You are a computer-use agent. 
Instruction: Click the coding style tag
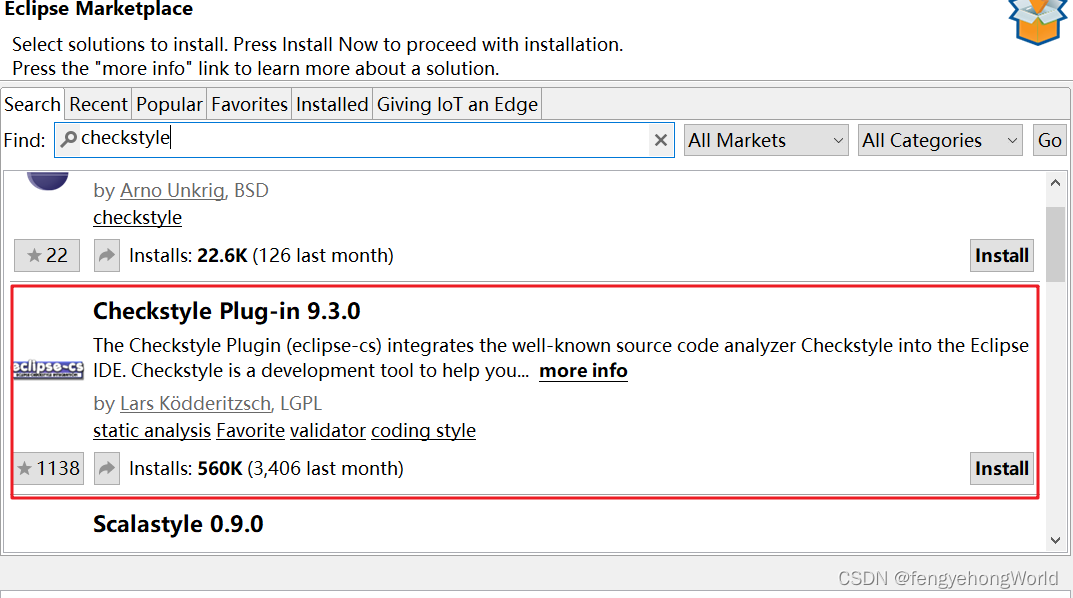point(424,430)
